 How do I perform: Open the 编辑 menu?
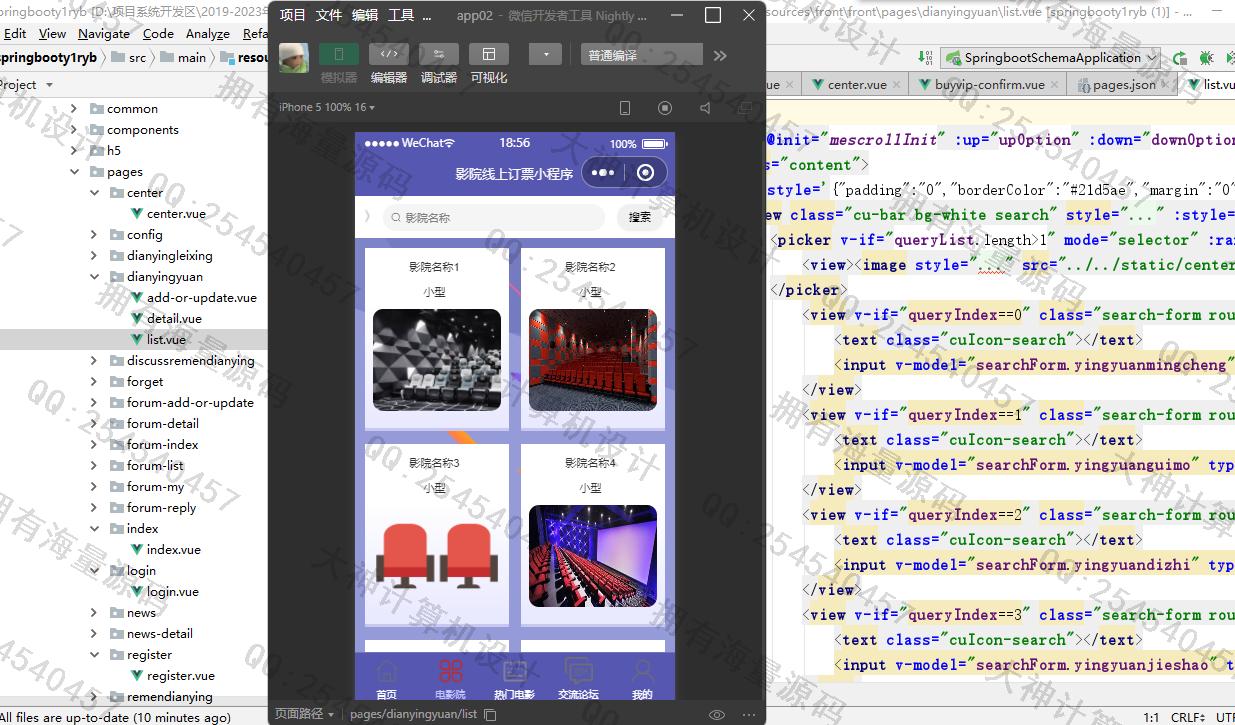coord(365,15)
